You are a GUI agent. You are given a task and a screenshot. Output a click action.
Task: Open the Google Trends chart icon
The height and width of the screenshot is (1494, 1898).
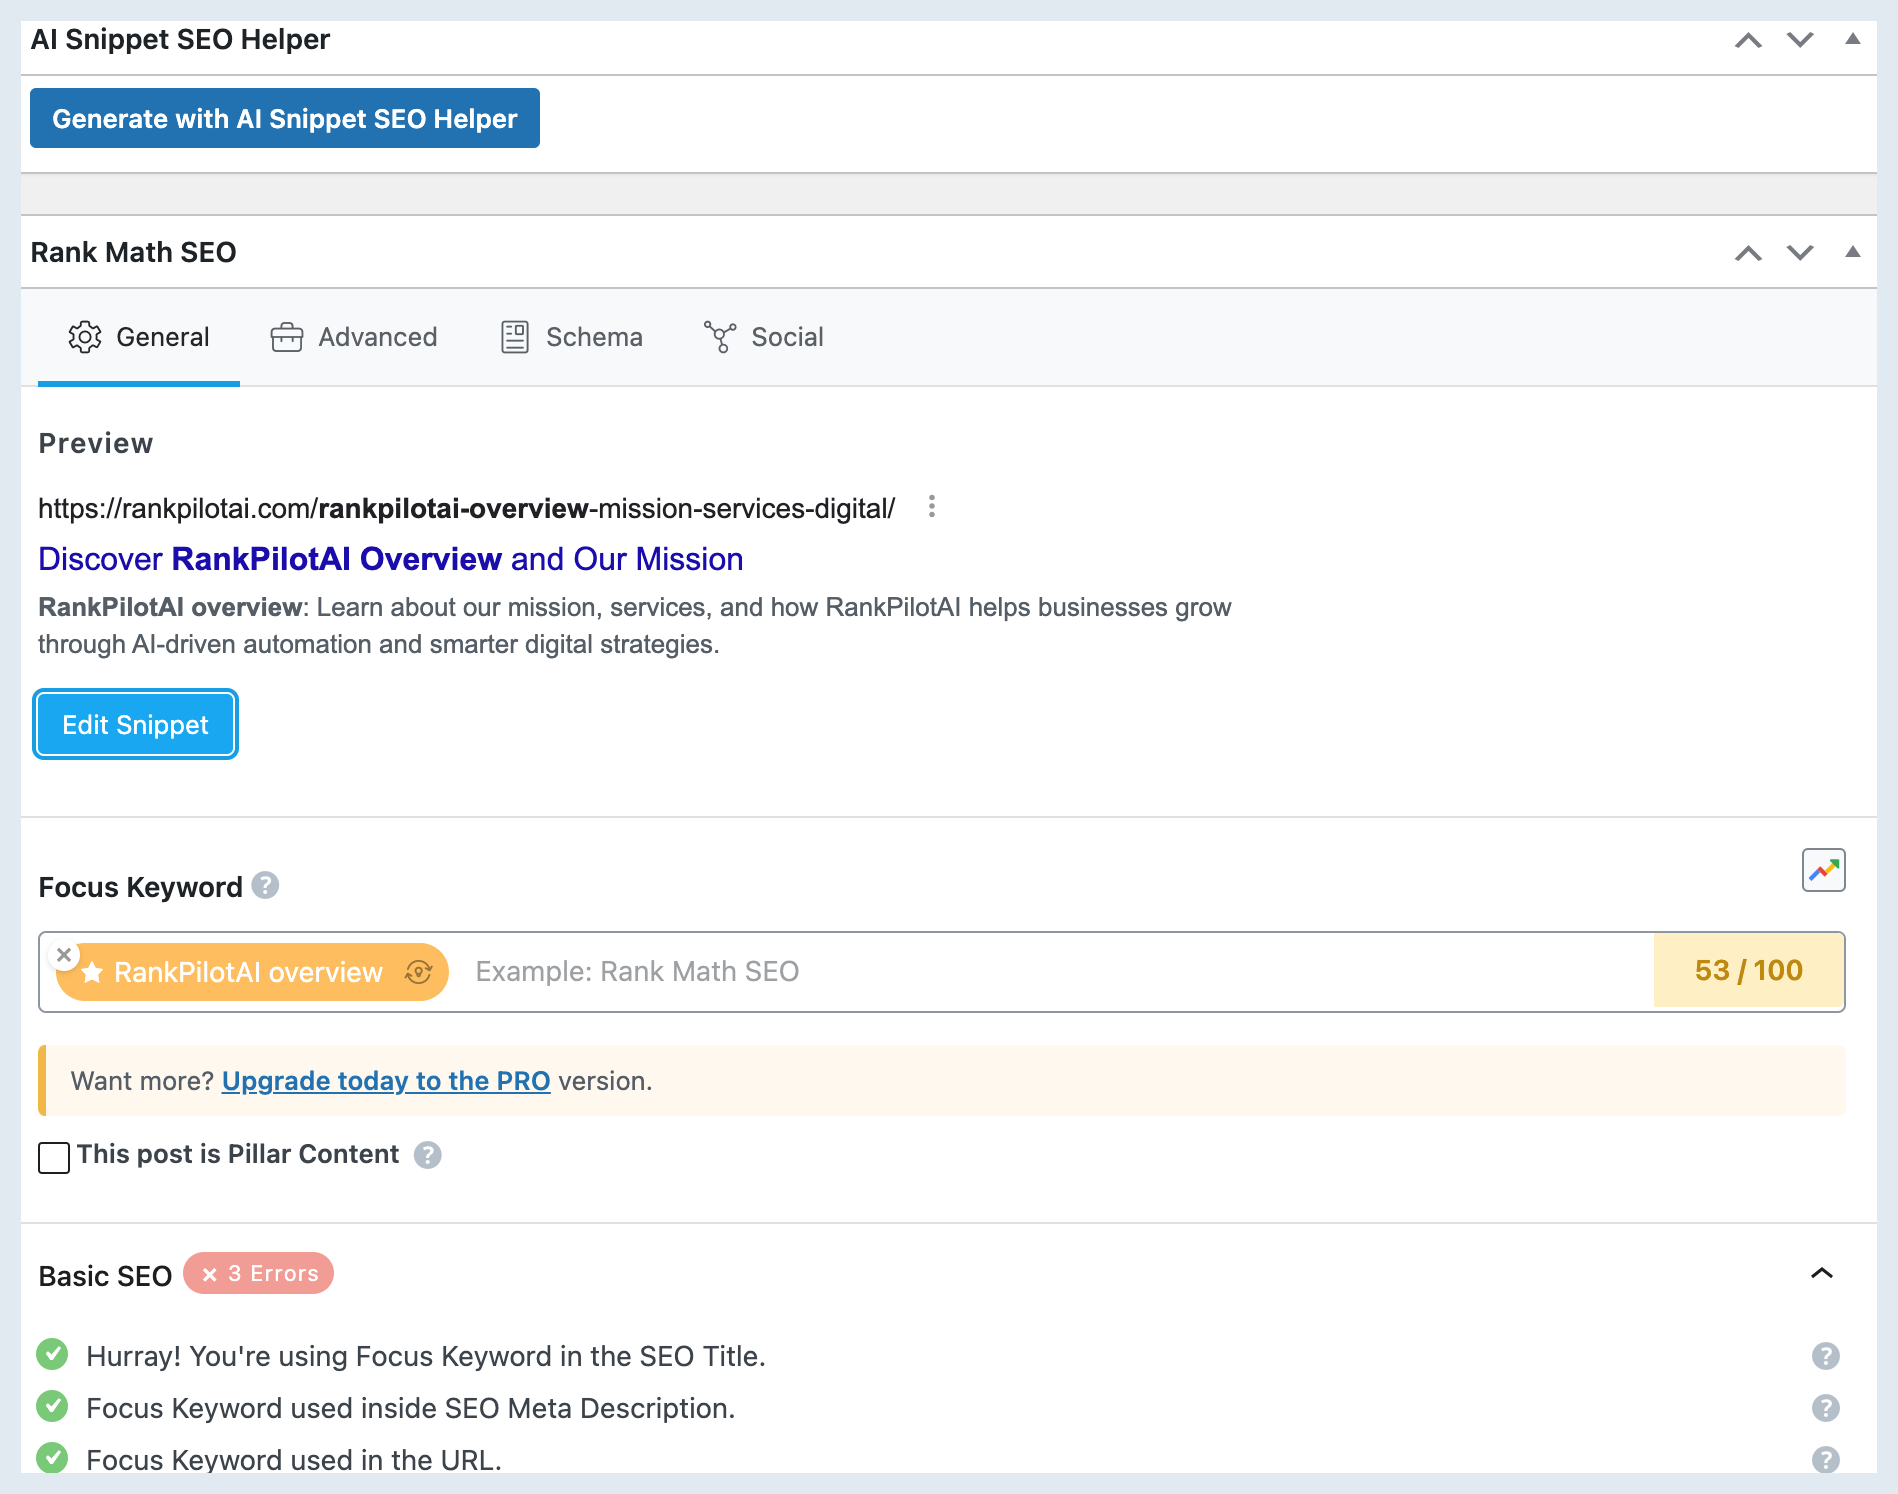1824,870
